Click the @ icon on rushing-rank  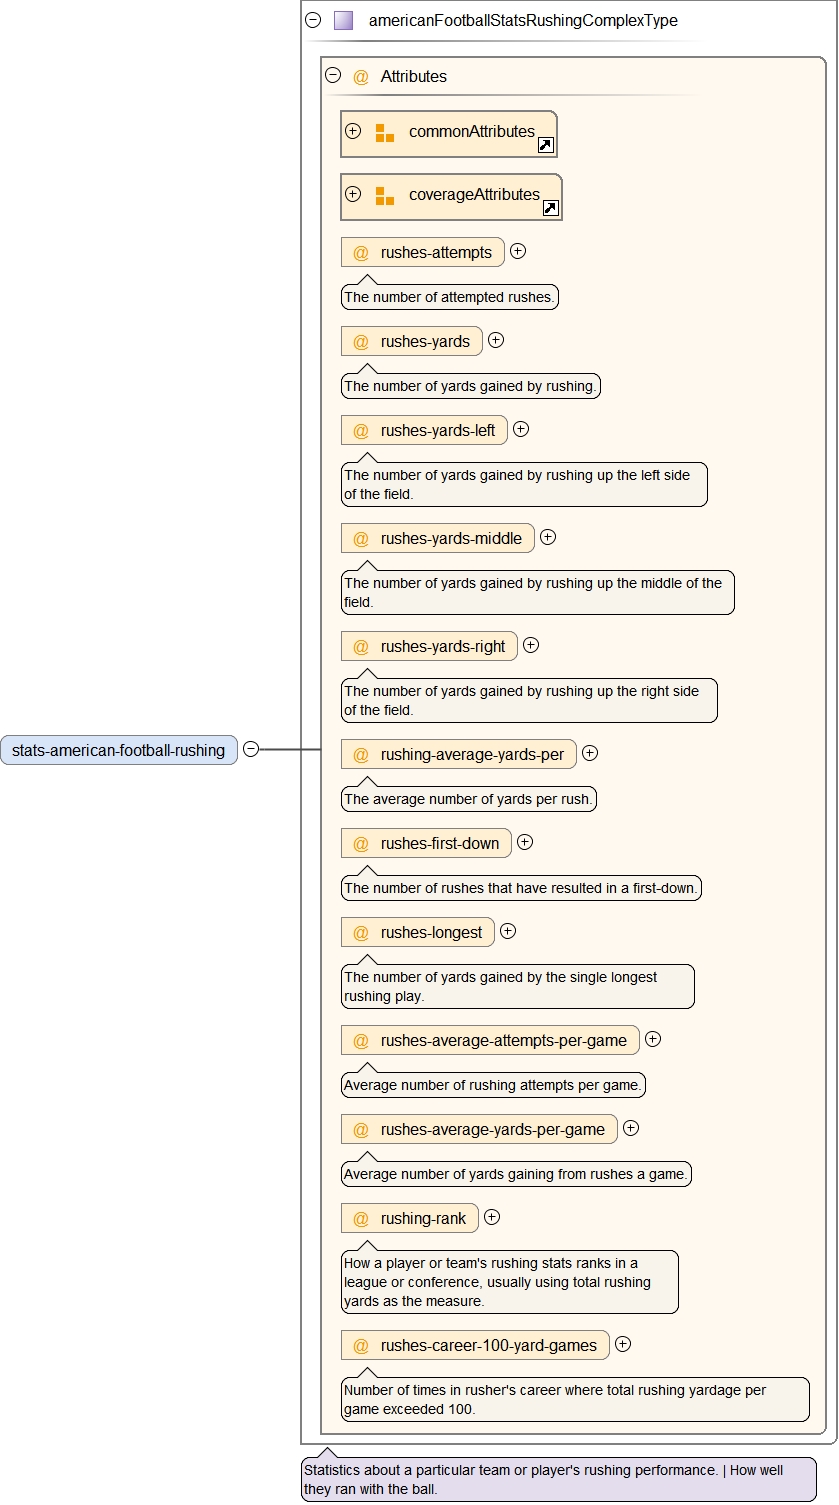[361, 1219]
